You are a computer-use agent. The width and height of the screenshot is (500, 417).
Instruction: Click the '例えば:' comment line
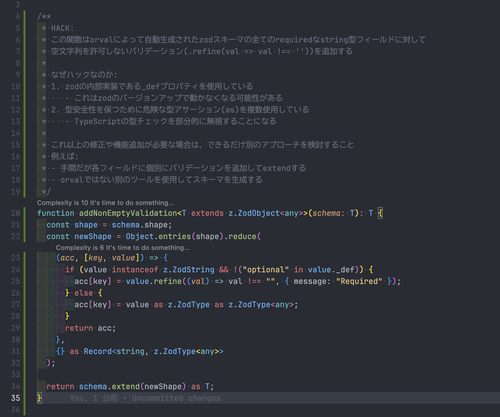tap(64, 156)
